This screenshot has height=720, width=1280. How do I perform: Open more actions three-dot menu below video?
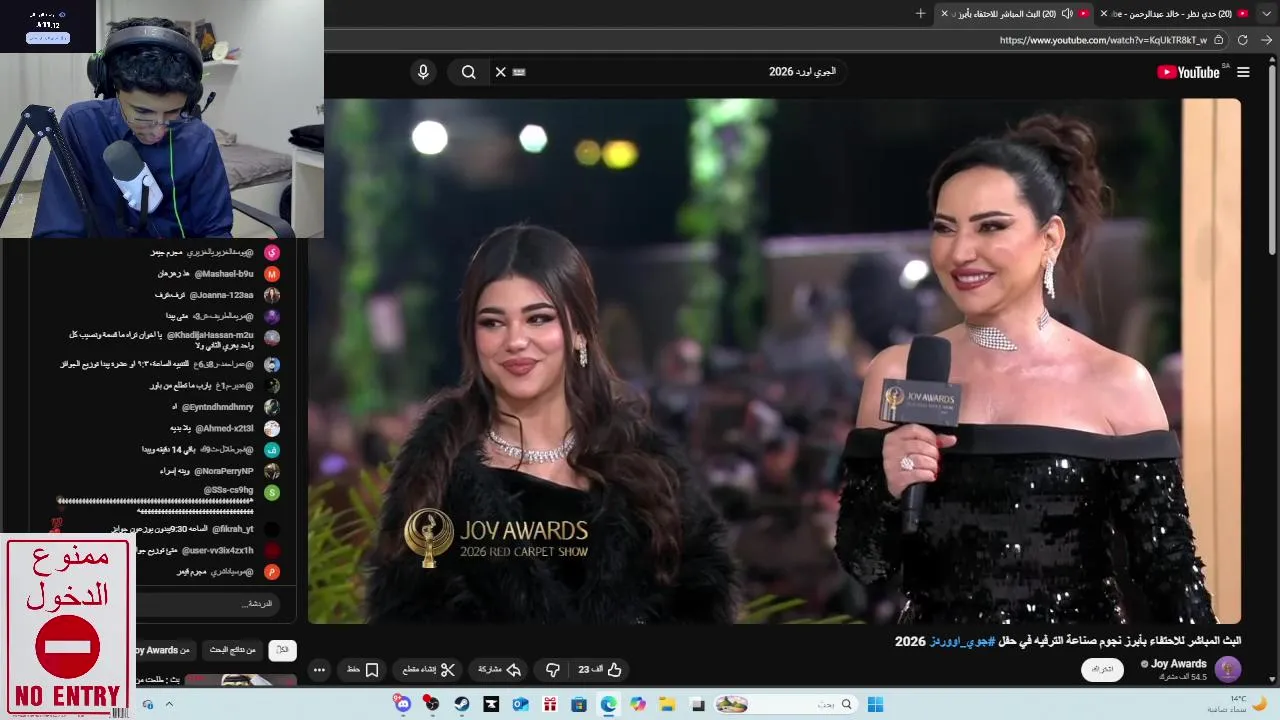pos(320,670)
